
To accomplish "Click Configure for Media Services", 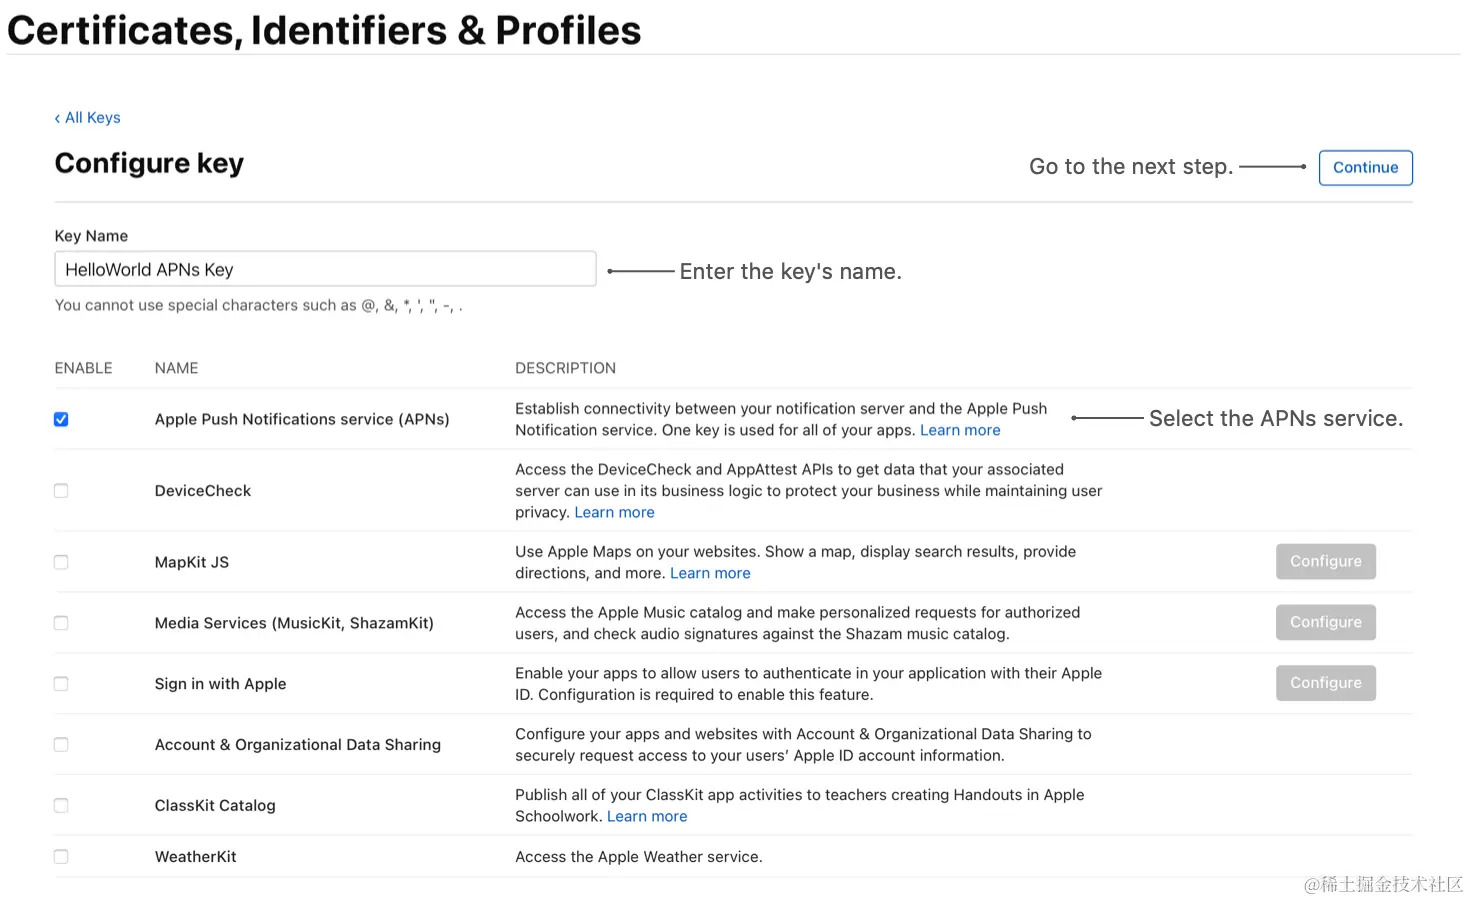I will (1325, 622).
